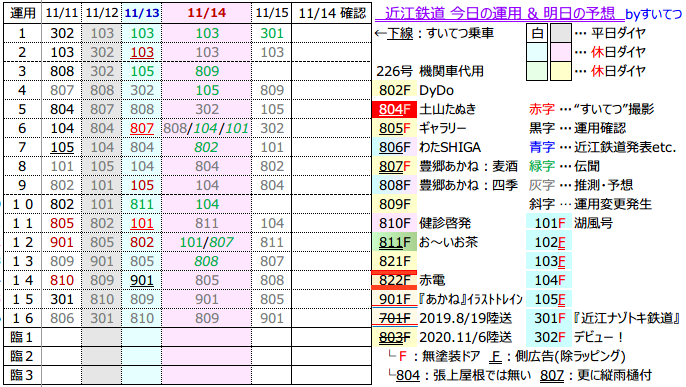Screen dimensions: 686x387
Task: Click the 805F ギャラリー legend cell
Action: click(x=394, y=128)
